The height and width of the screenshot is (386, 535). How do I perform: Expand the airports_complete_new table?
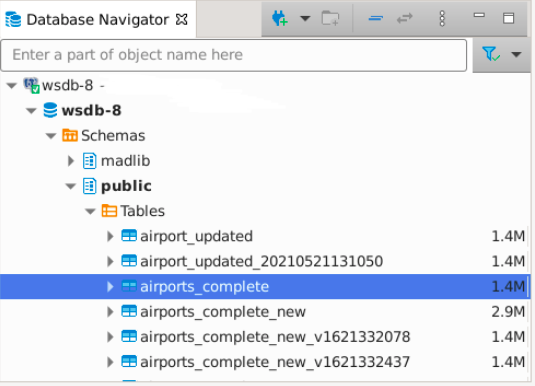pos(110,312)
